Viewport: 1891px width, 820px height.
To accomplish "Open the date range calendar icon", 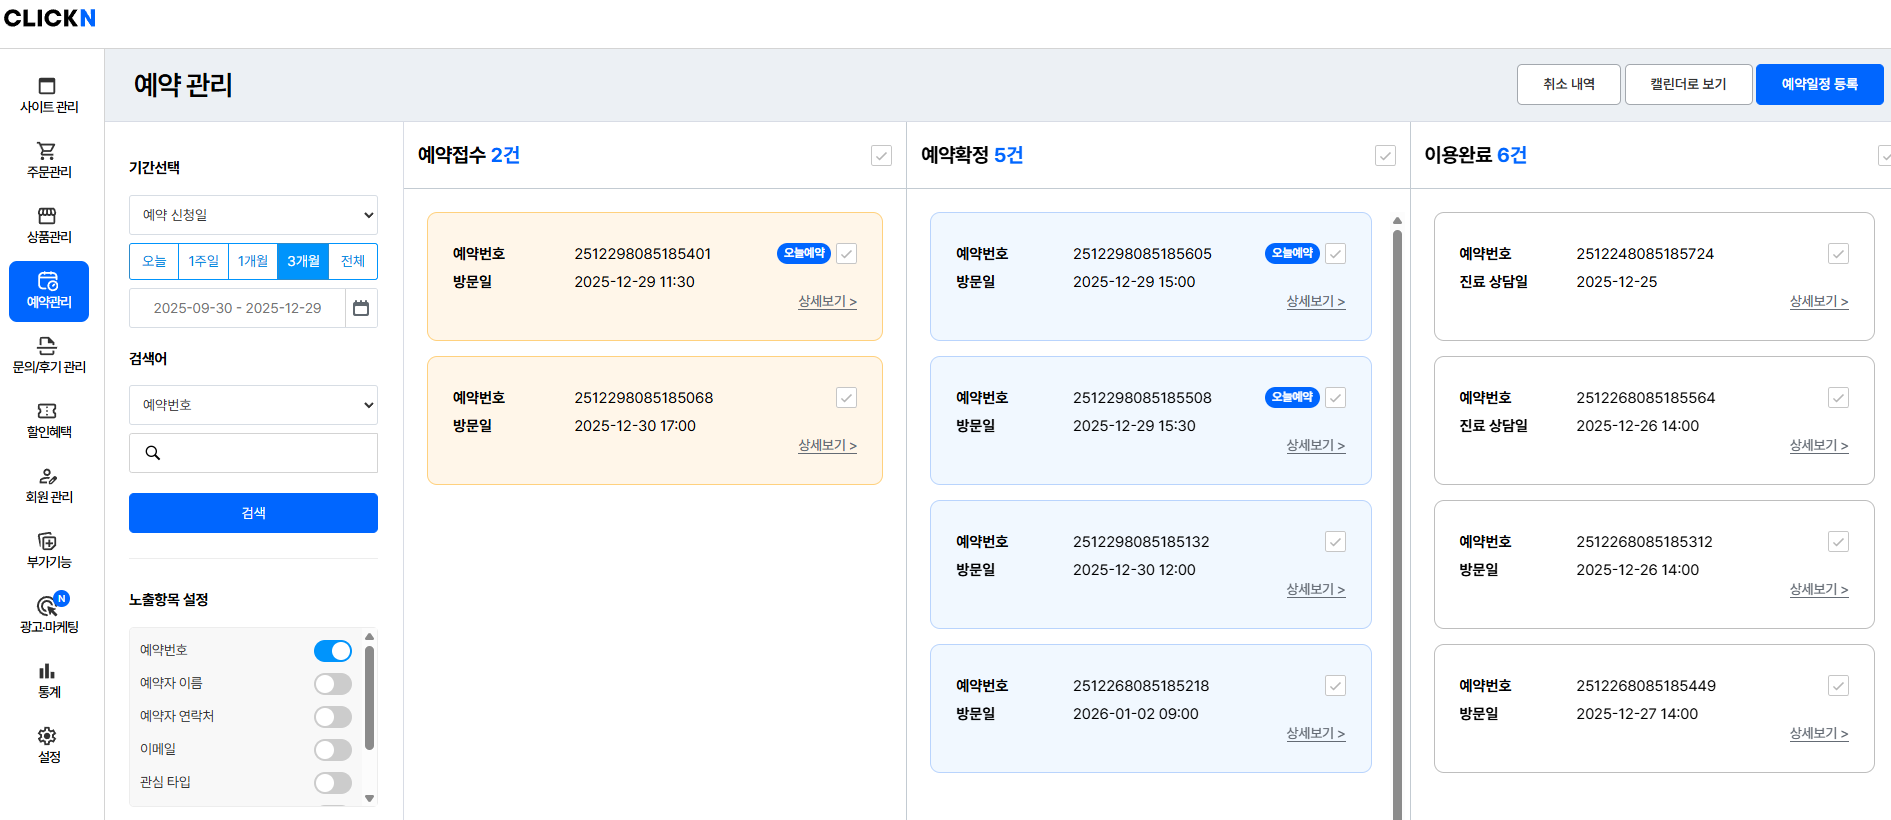I will pos(361,308).
